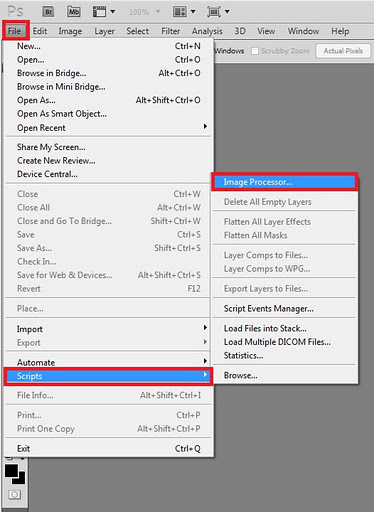374x512 pixels.
Task: Select Layer Comps to WPG...
Action: tap(285, 269)
